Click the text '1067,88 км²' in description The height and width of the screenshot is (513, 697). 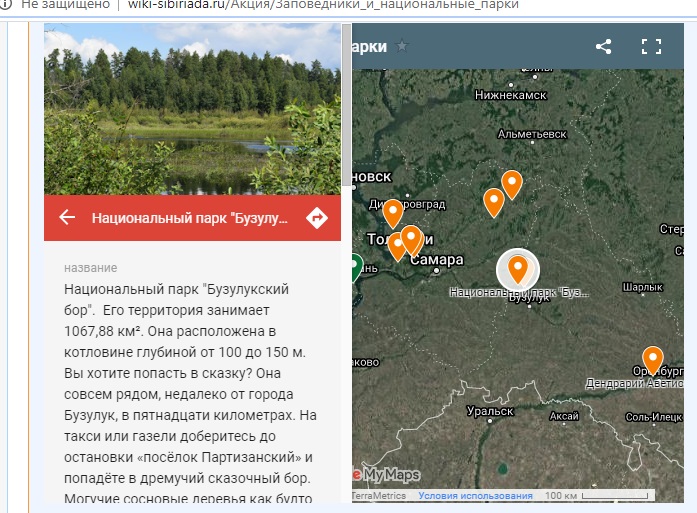pos(104,331)
